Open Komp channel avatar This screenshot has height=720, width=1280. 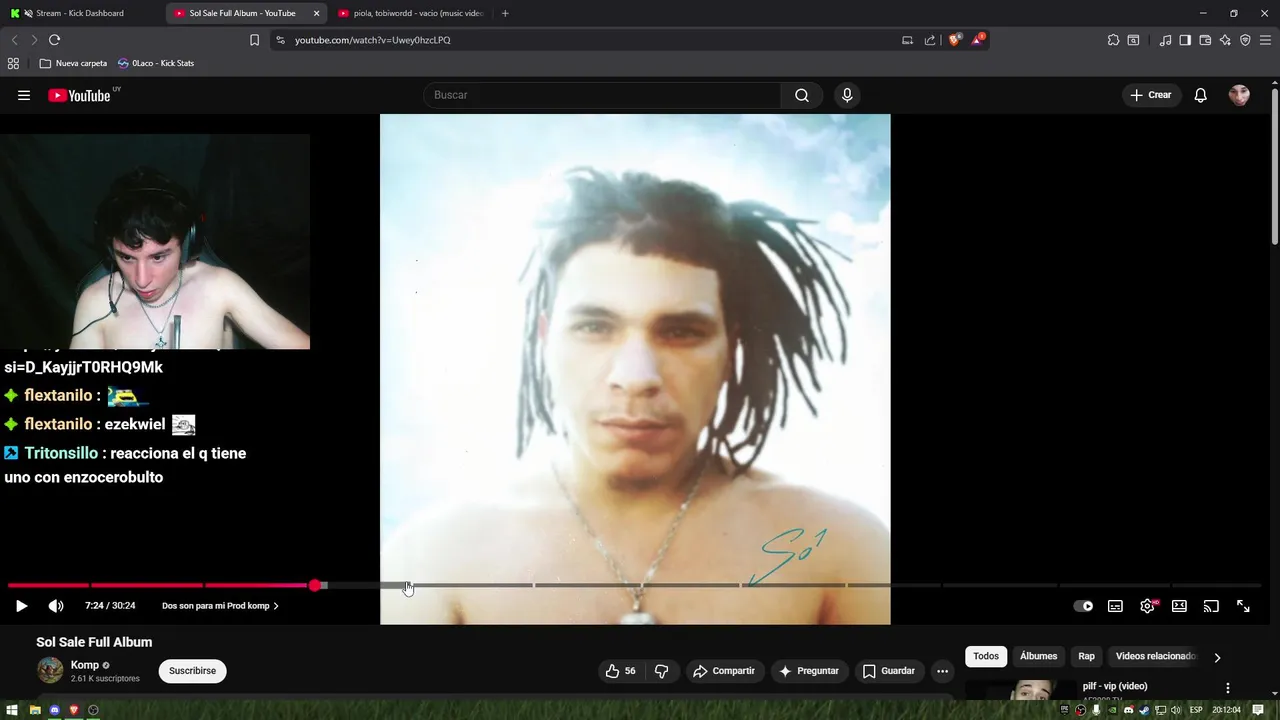coord(50,670)
